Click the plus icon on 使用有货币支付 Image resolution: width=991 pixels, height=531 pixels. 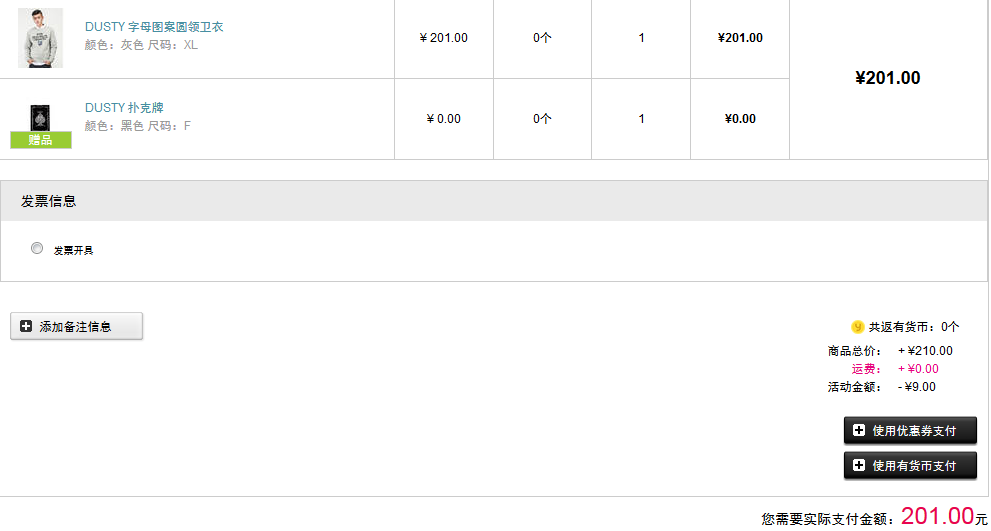point(859,466)
